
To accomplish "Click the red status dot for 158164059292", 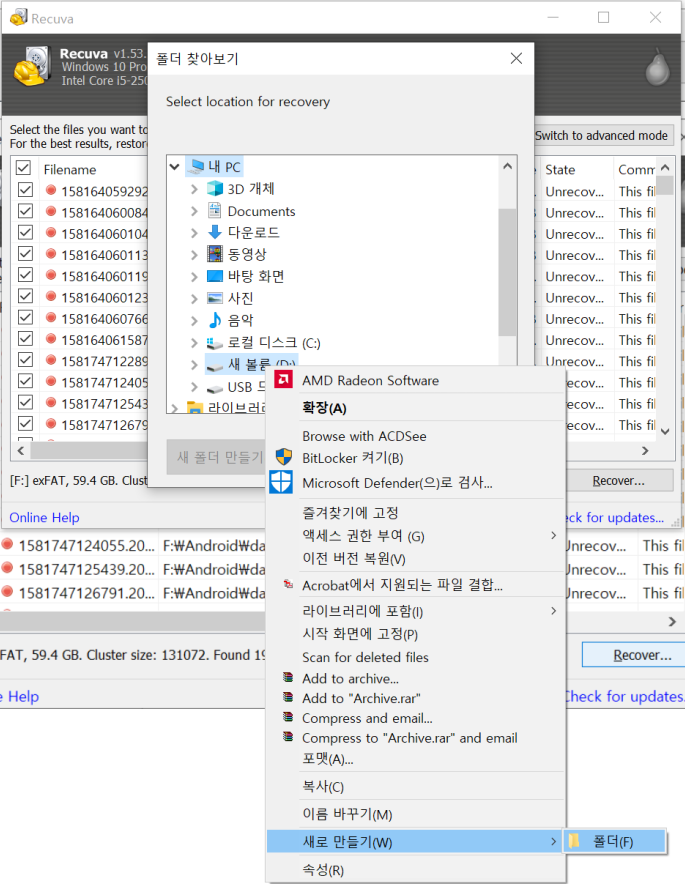I will 51,190.
